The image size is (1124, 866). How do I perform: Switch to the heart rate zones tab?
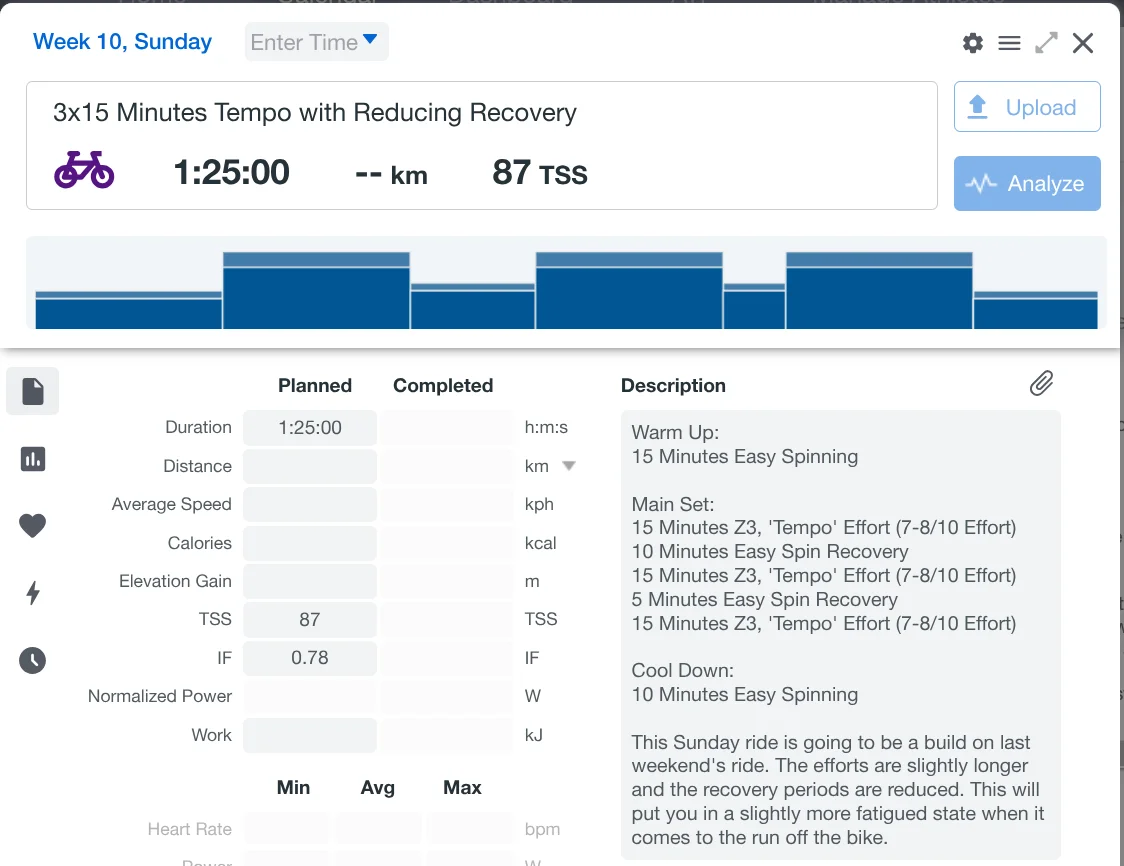click(x=33, y=525)
